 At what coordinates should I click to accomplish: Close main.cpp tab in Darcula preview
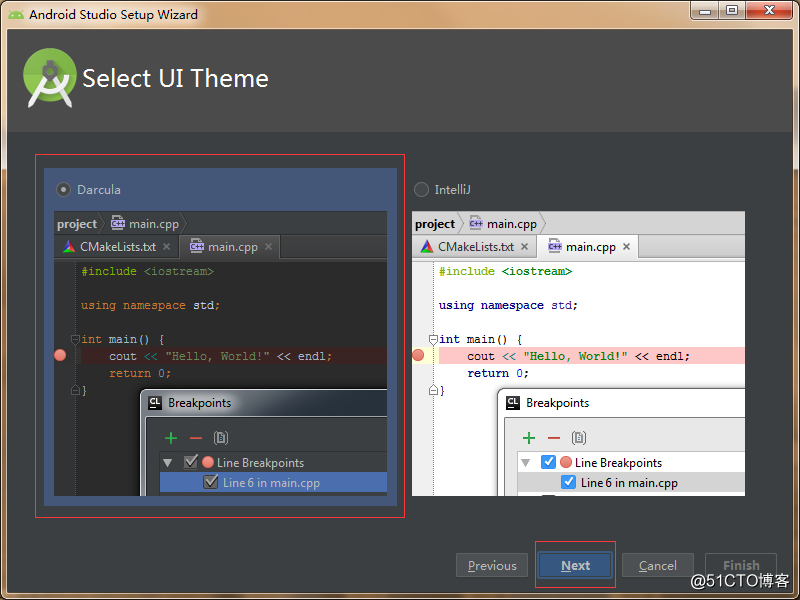268,247
